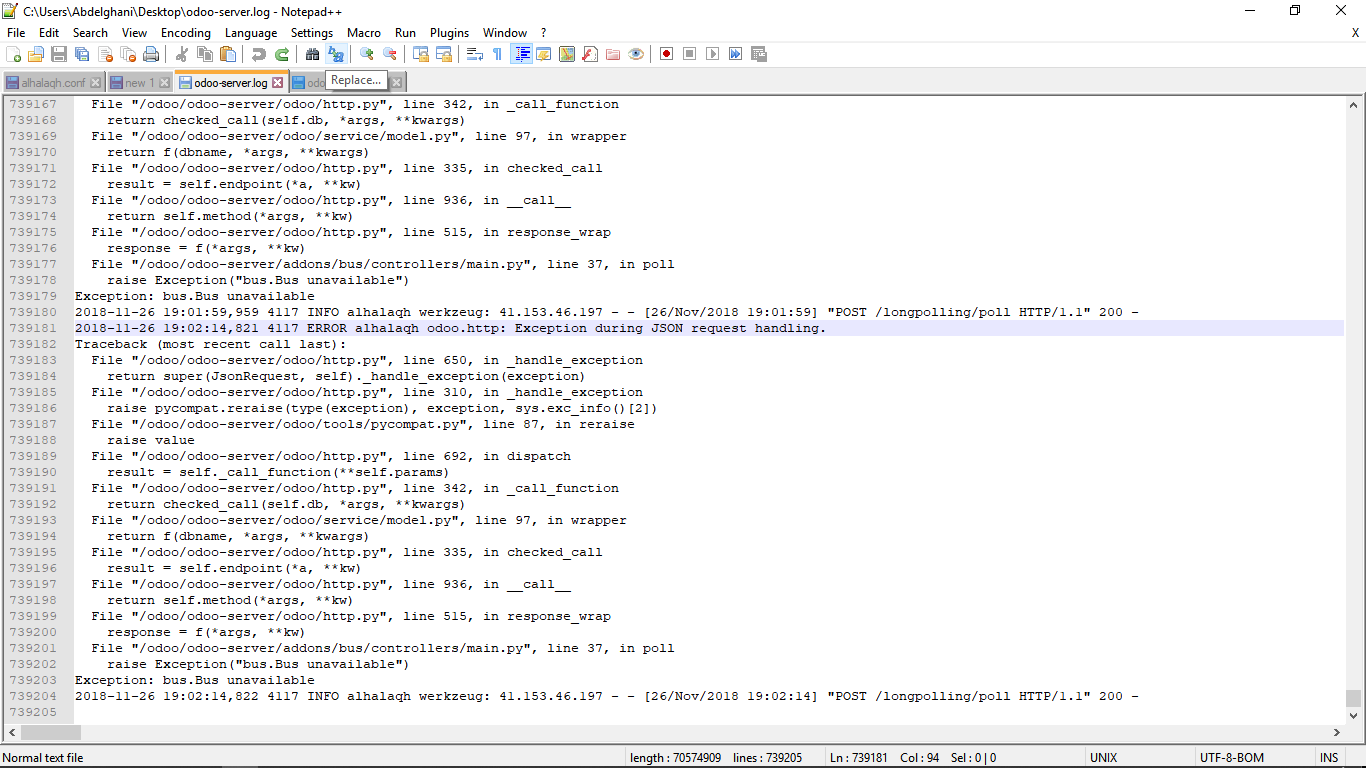Create a new document with the New icon

click(13, 54)
